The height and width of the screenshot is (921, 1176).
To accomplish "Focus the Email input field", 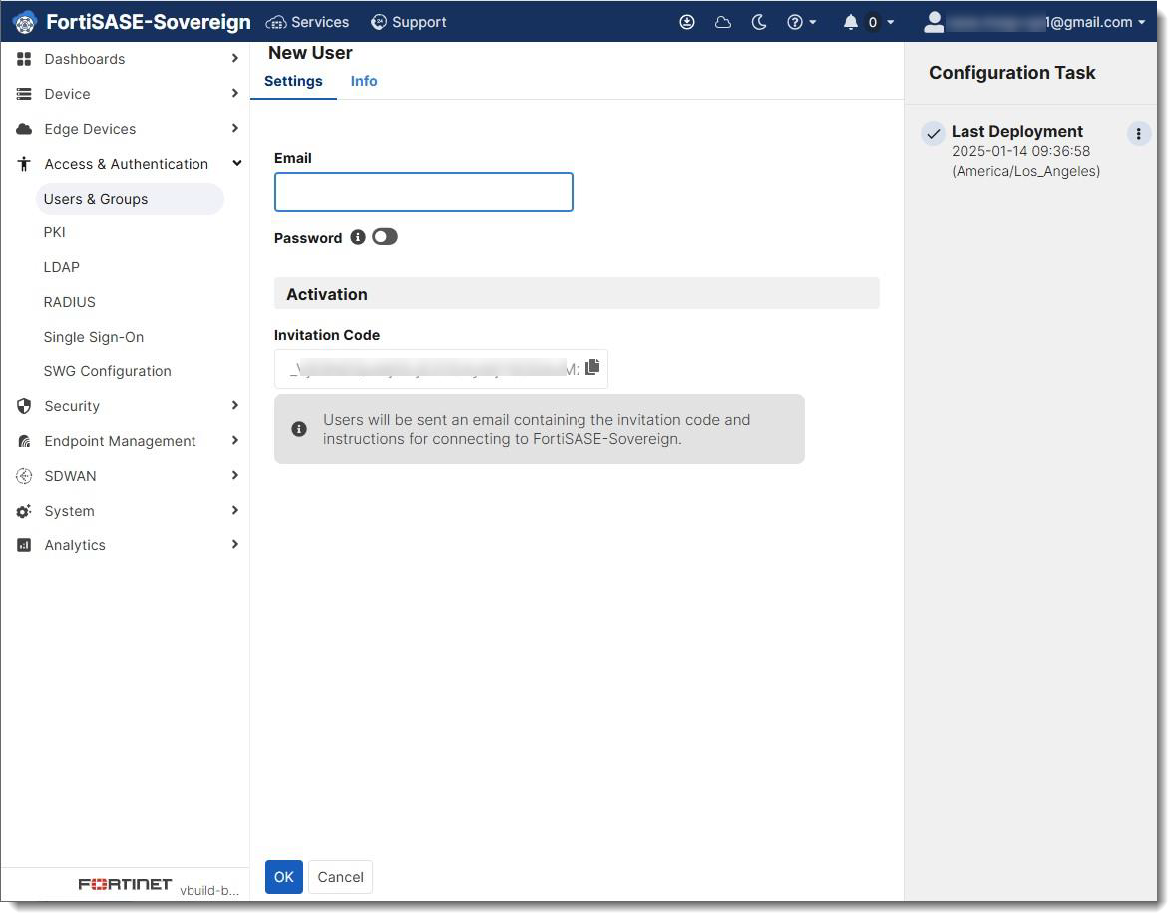I will point(424,193).
